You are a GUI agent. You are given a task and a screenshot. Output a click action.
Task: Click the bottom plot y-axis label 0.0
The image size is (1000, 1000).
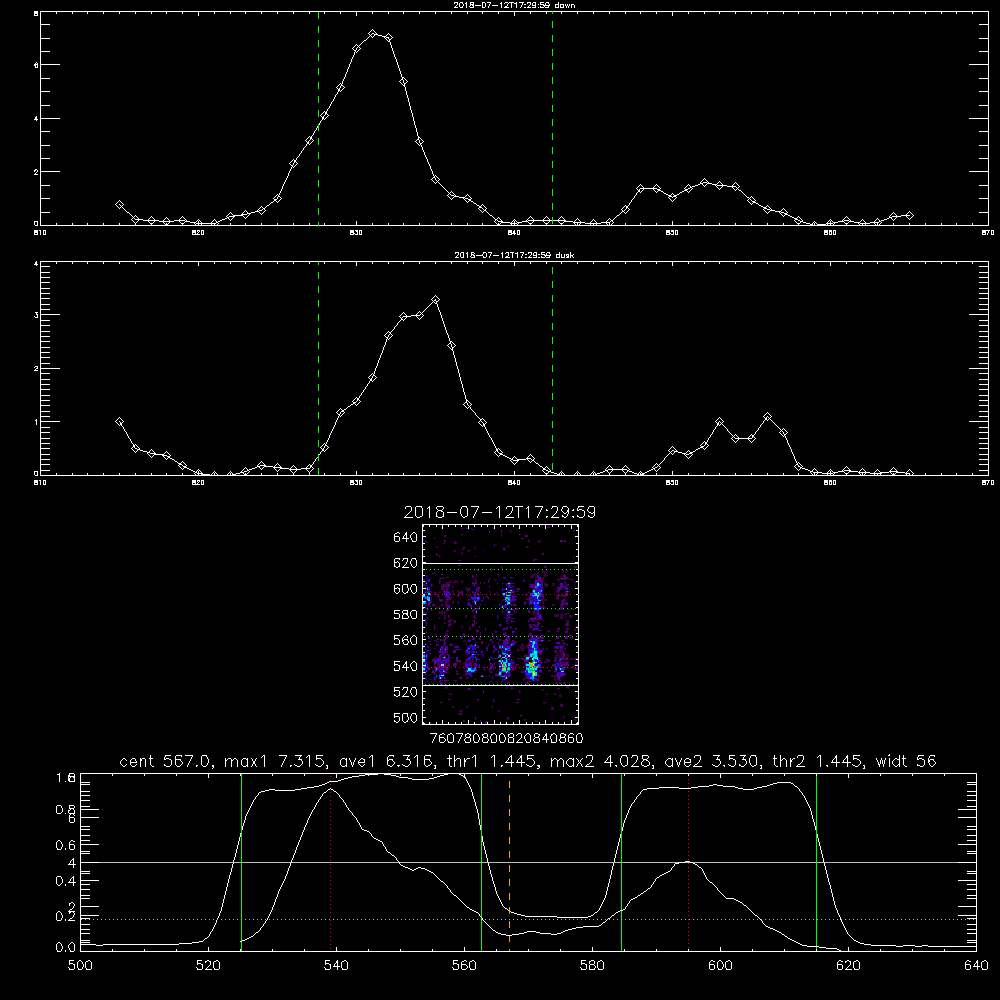(65, 948)
